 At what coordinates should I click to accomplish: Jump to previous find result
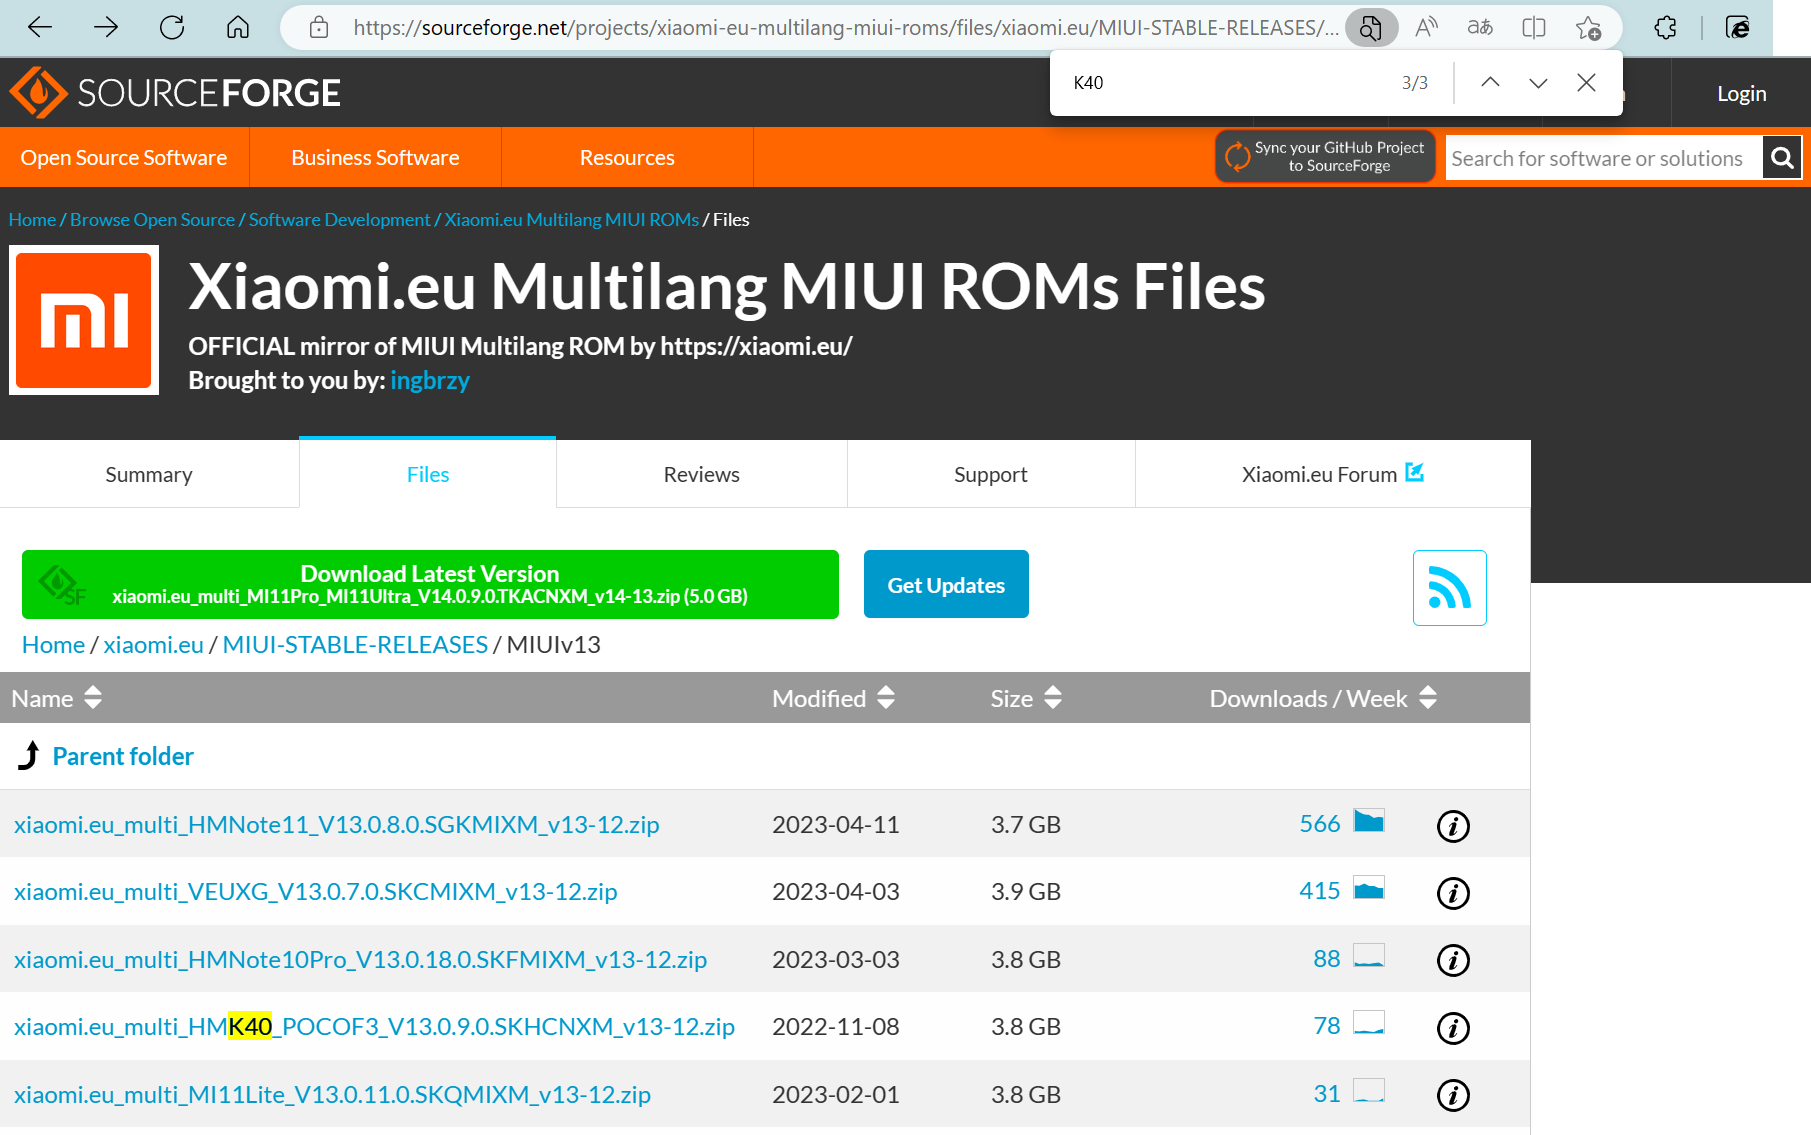(1490, 82)
